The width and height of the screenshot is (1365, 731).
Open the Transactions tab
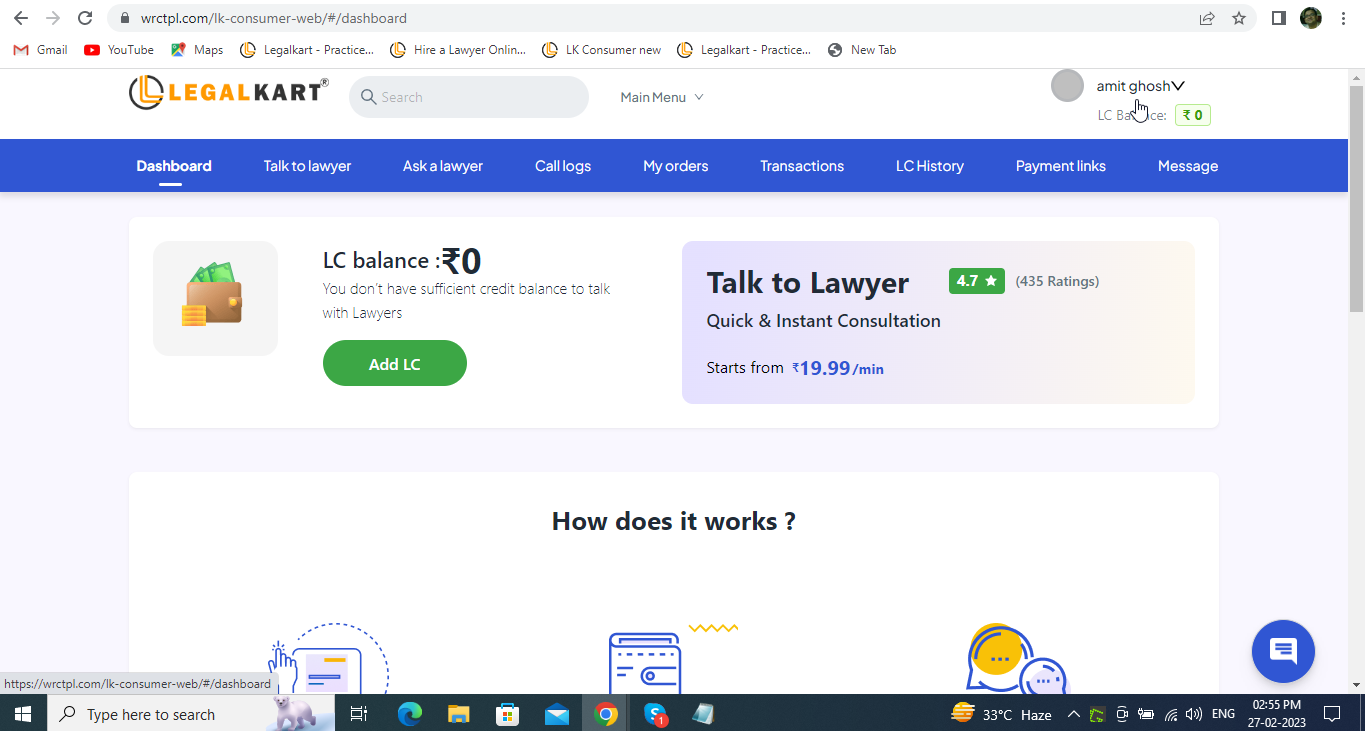click(801, 166)
